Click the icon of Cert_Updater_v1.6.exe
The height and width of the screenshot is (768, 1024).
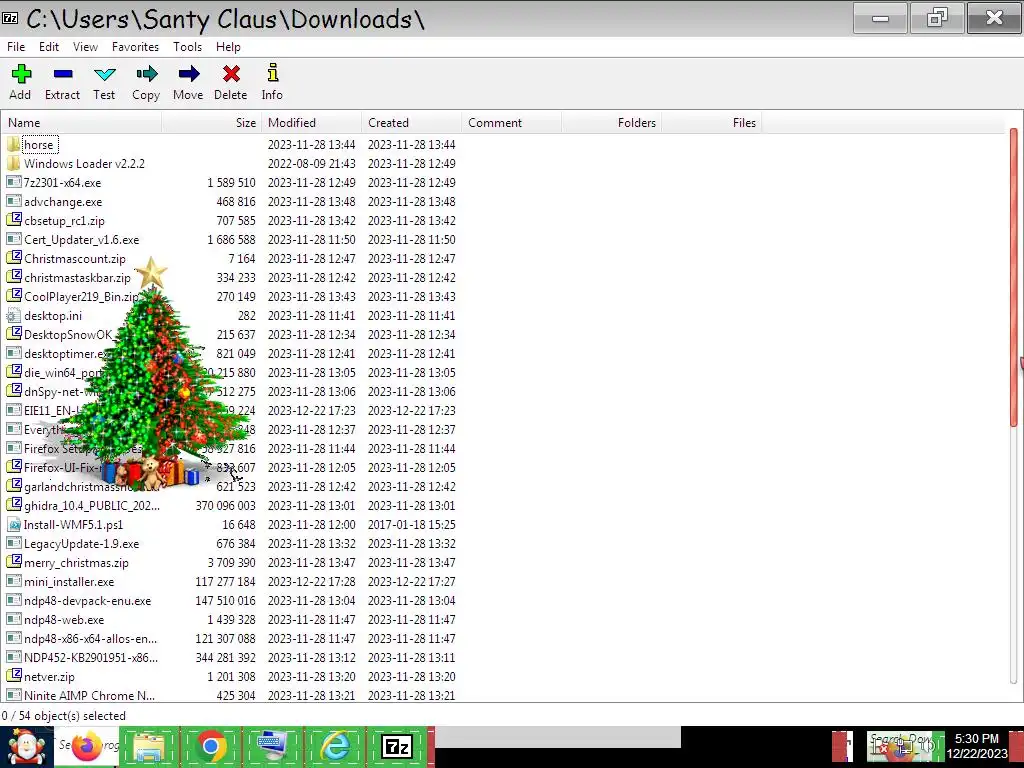pos(14,239)
